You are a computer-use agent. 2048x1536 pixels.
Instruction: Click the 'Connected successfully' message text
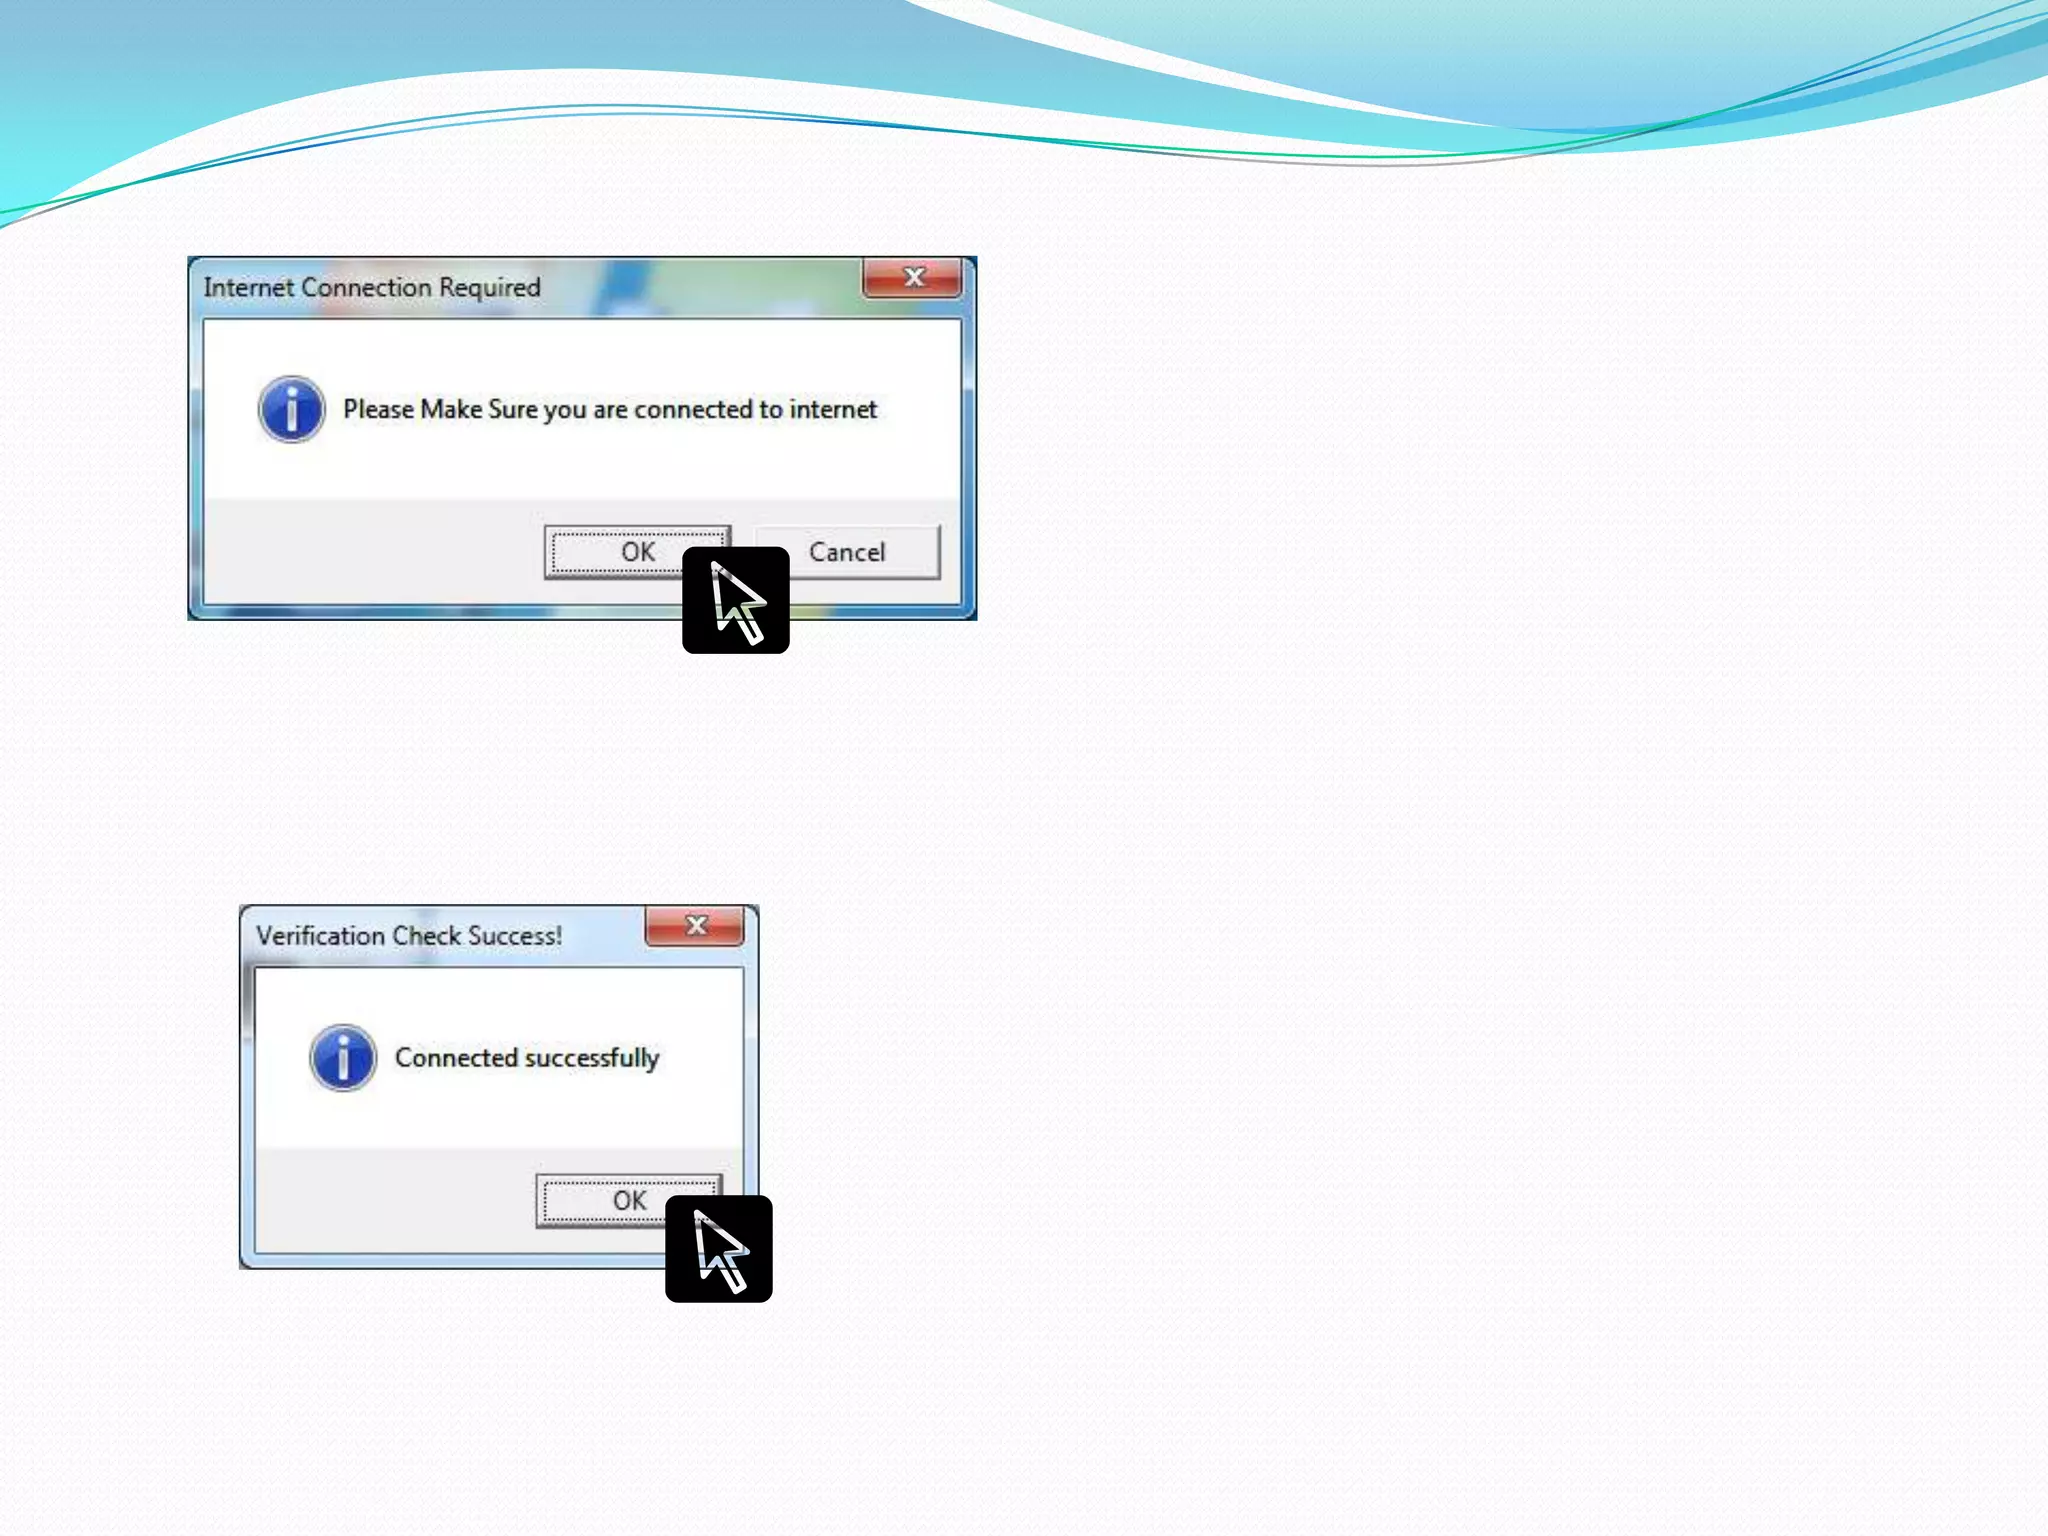527,1058
